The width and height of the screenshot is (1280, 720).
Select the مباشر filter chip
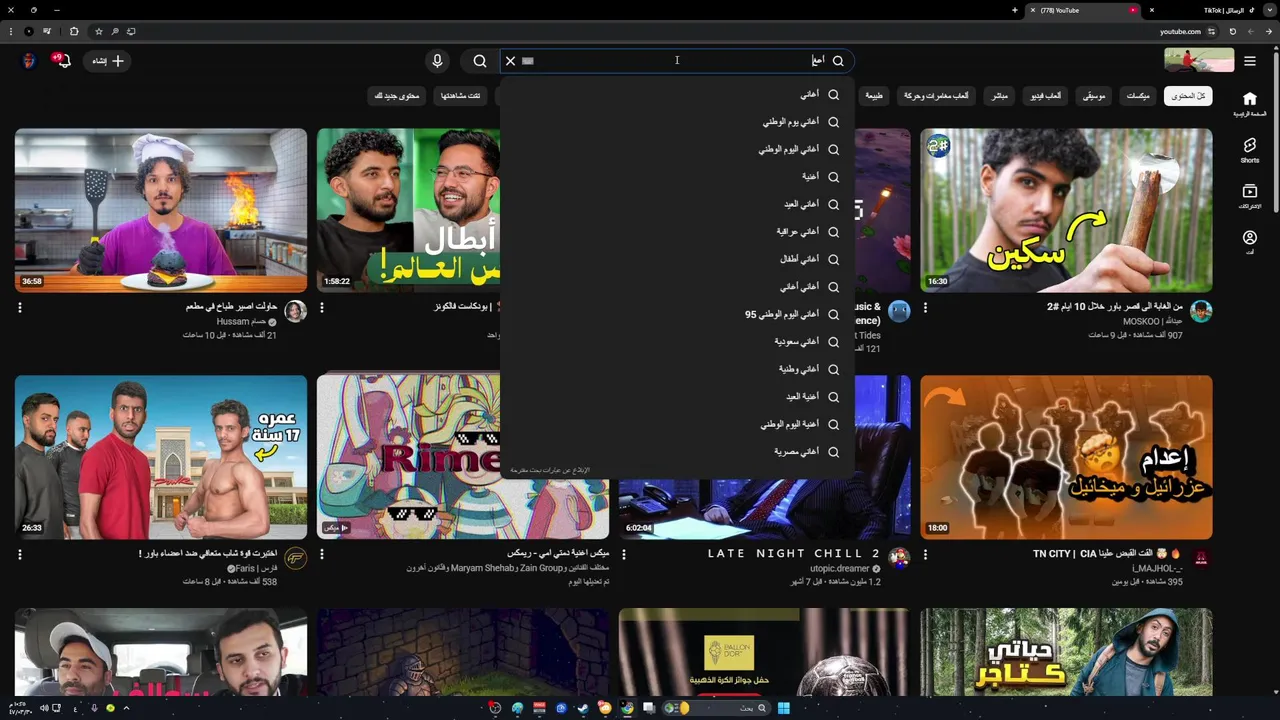999,96
